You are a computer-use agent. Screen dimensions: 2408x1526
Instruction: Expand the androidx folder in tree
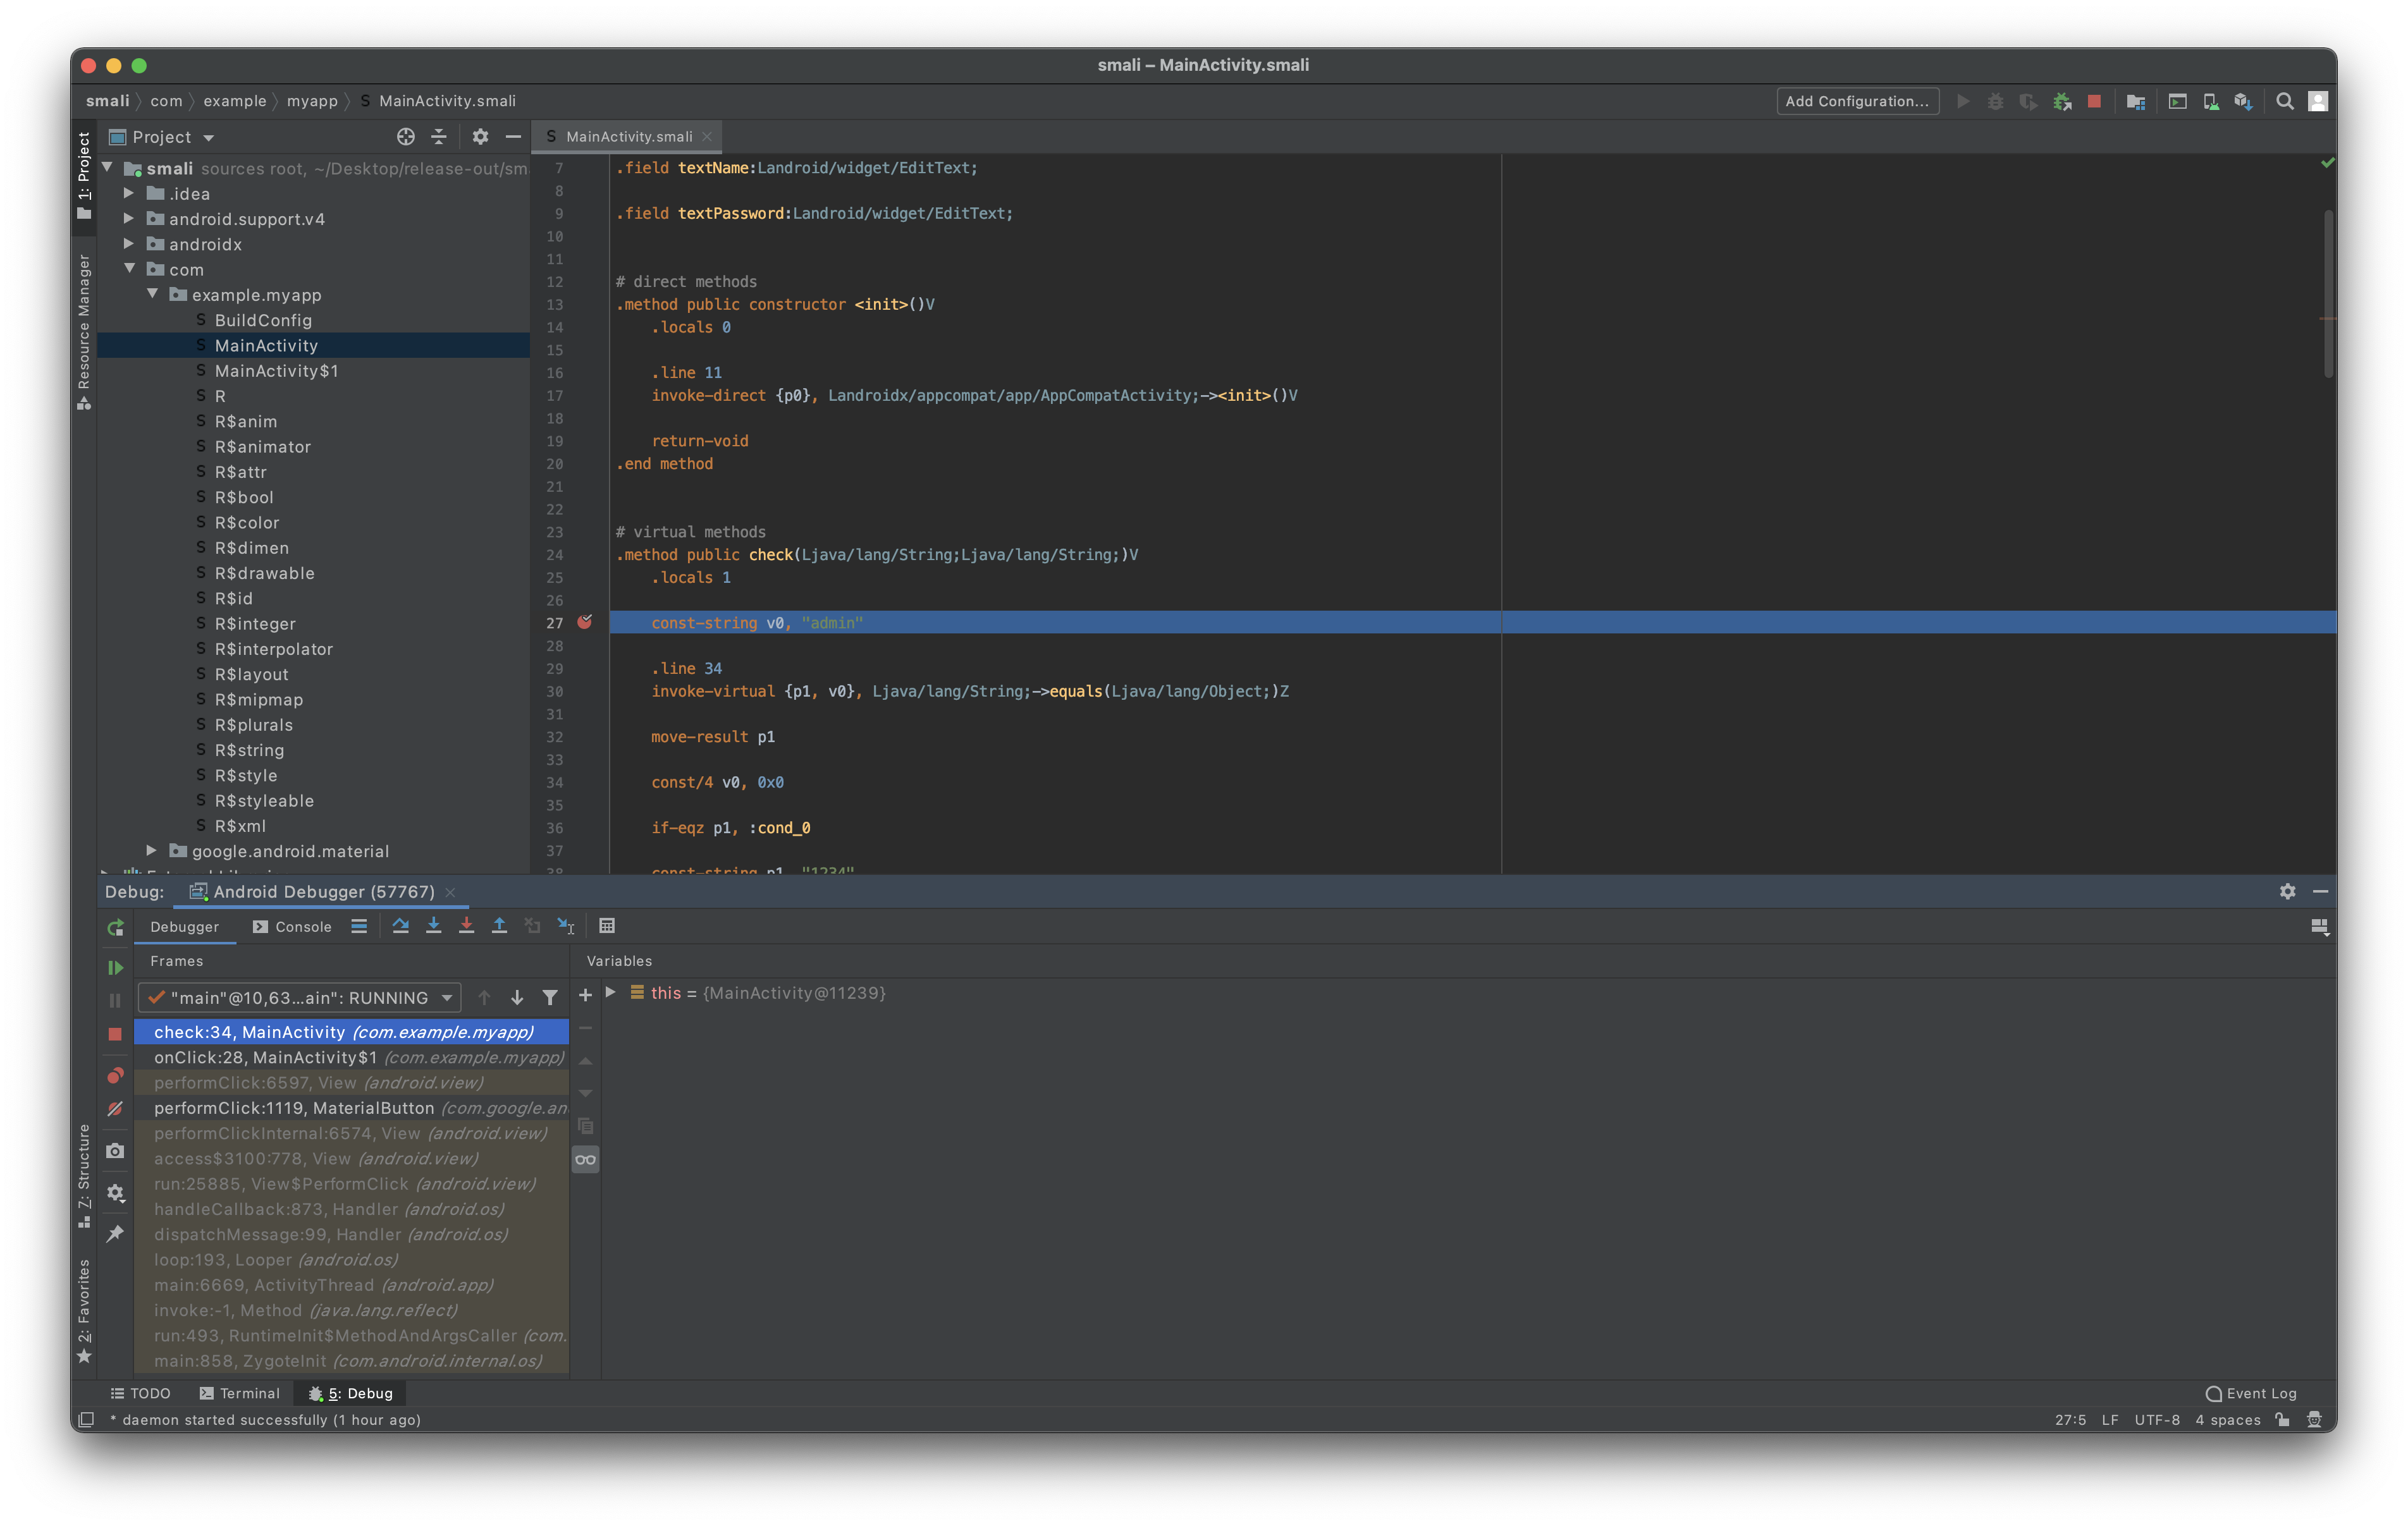coord(129,244)
